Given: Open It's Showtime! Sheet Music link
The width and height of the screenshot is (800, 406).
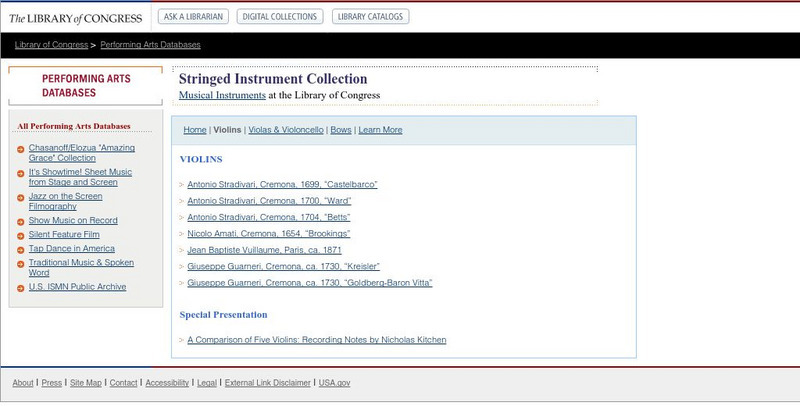Looking at the screenshot, I should (x=80, y=177).
